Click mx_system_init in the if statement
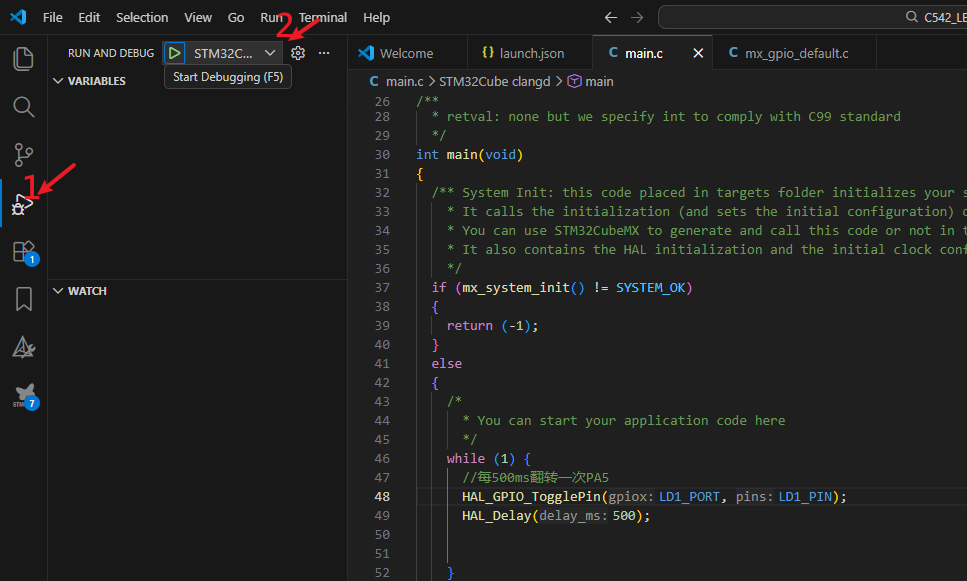 (516, 287)
